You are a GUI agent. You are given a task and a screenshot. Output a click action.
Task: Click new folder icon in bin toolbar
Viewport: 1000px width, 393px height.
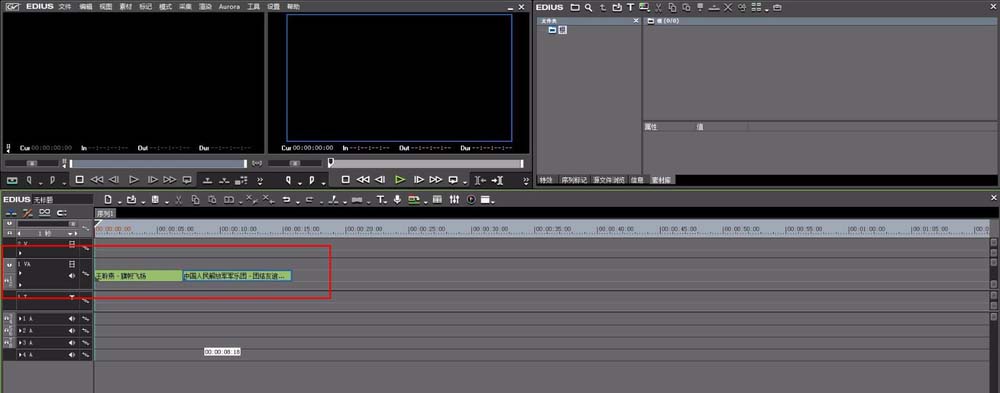(575, 7)
